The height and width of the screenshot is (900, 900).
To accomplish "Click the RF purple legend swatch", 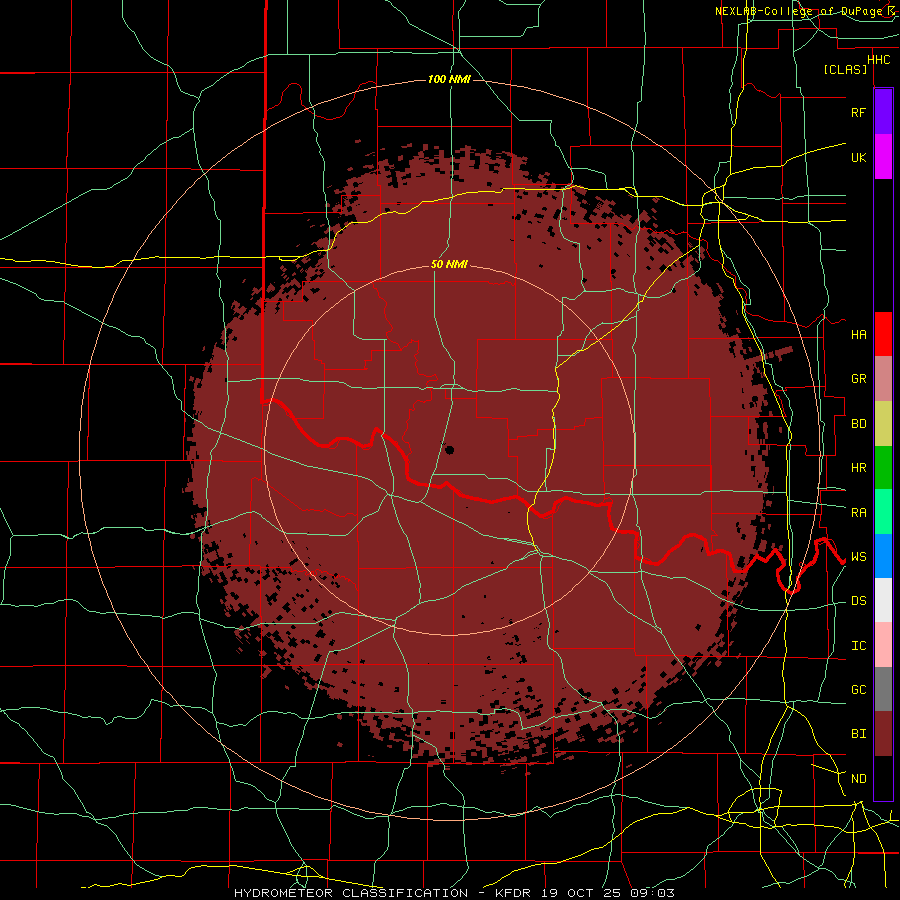I will click(x=883, y=112).
